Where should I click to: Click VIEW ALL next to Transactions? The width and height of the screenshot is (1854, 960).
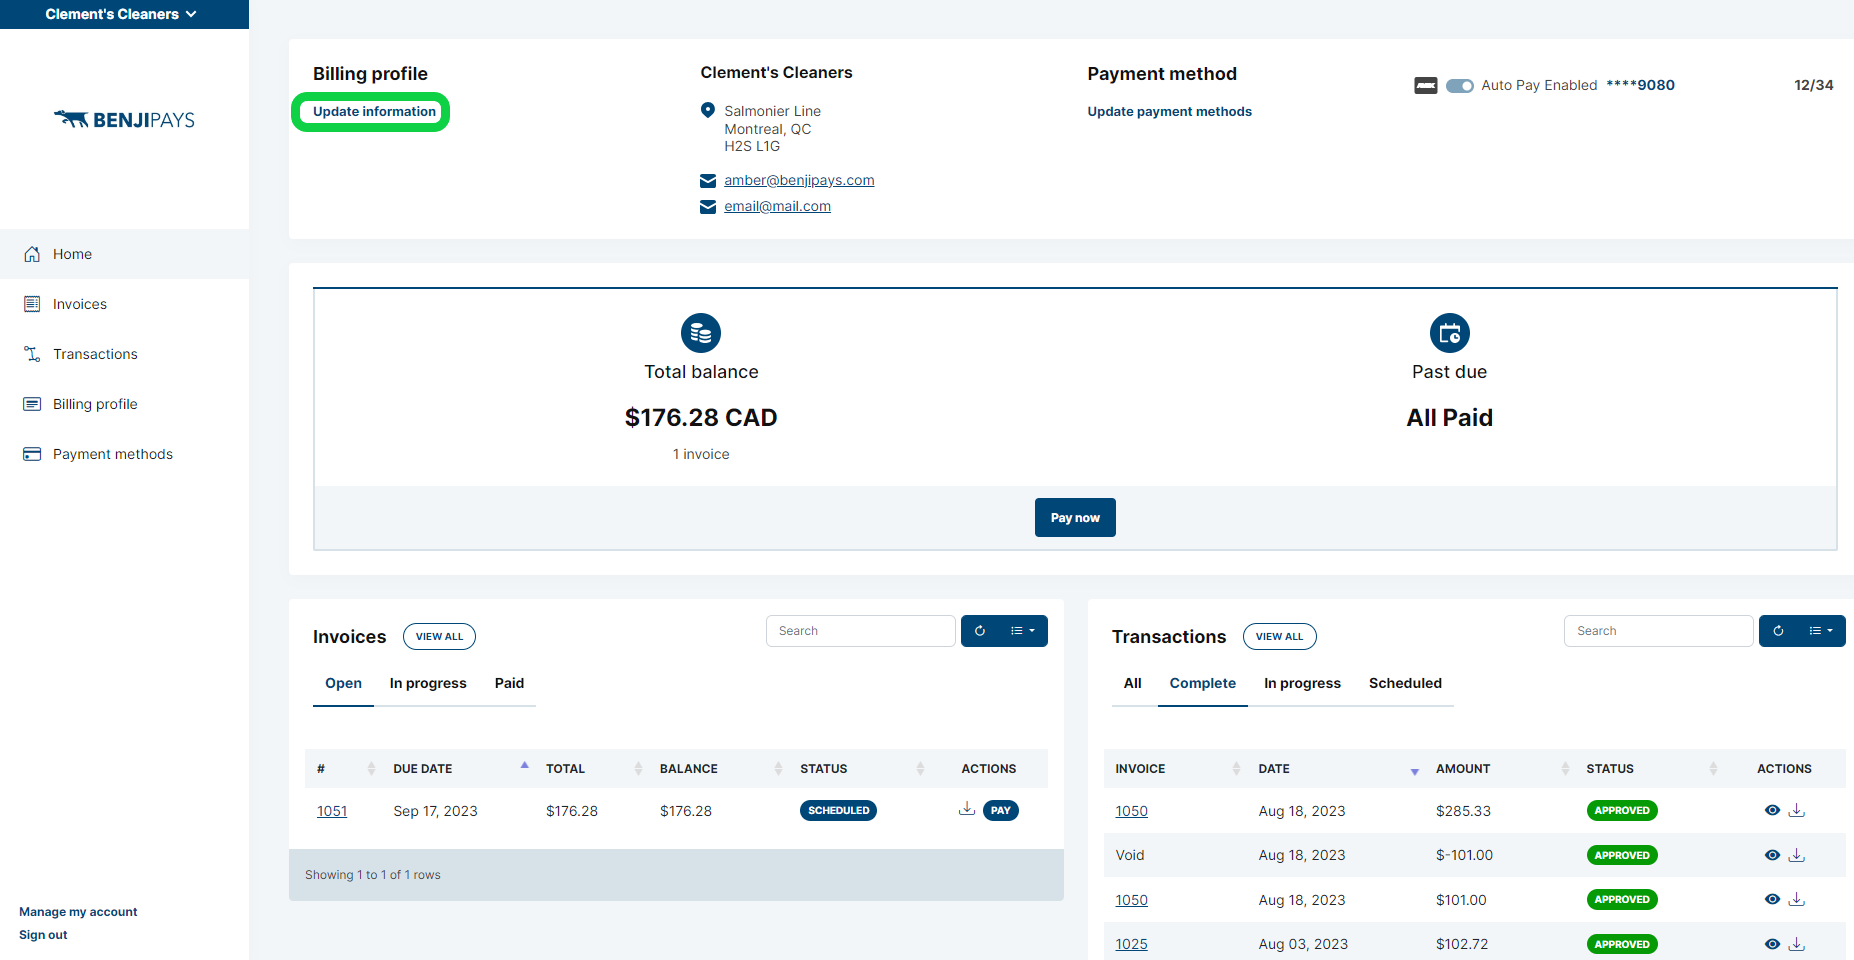1279,636
